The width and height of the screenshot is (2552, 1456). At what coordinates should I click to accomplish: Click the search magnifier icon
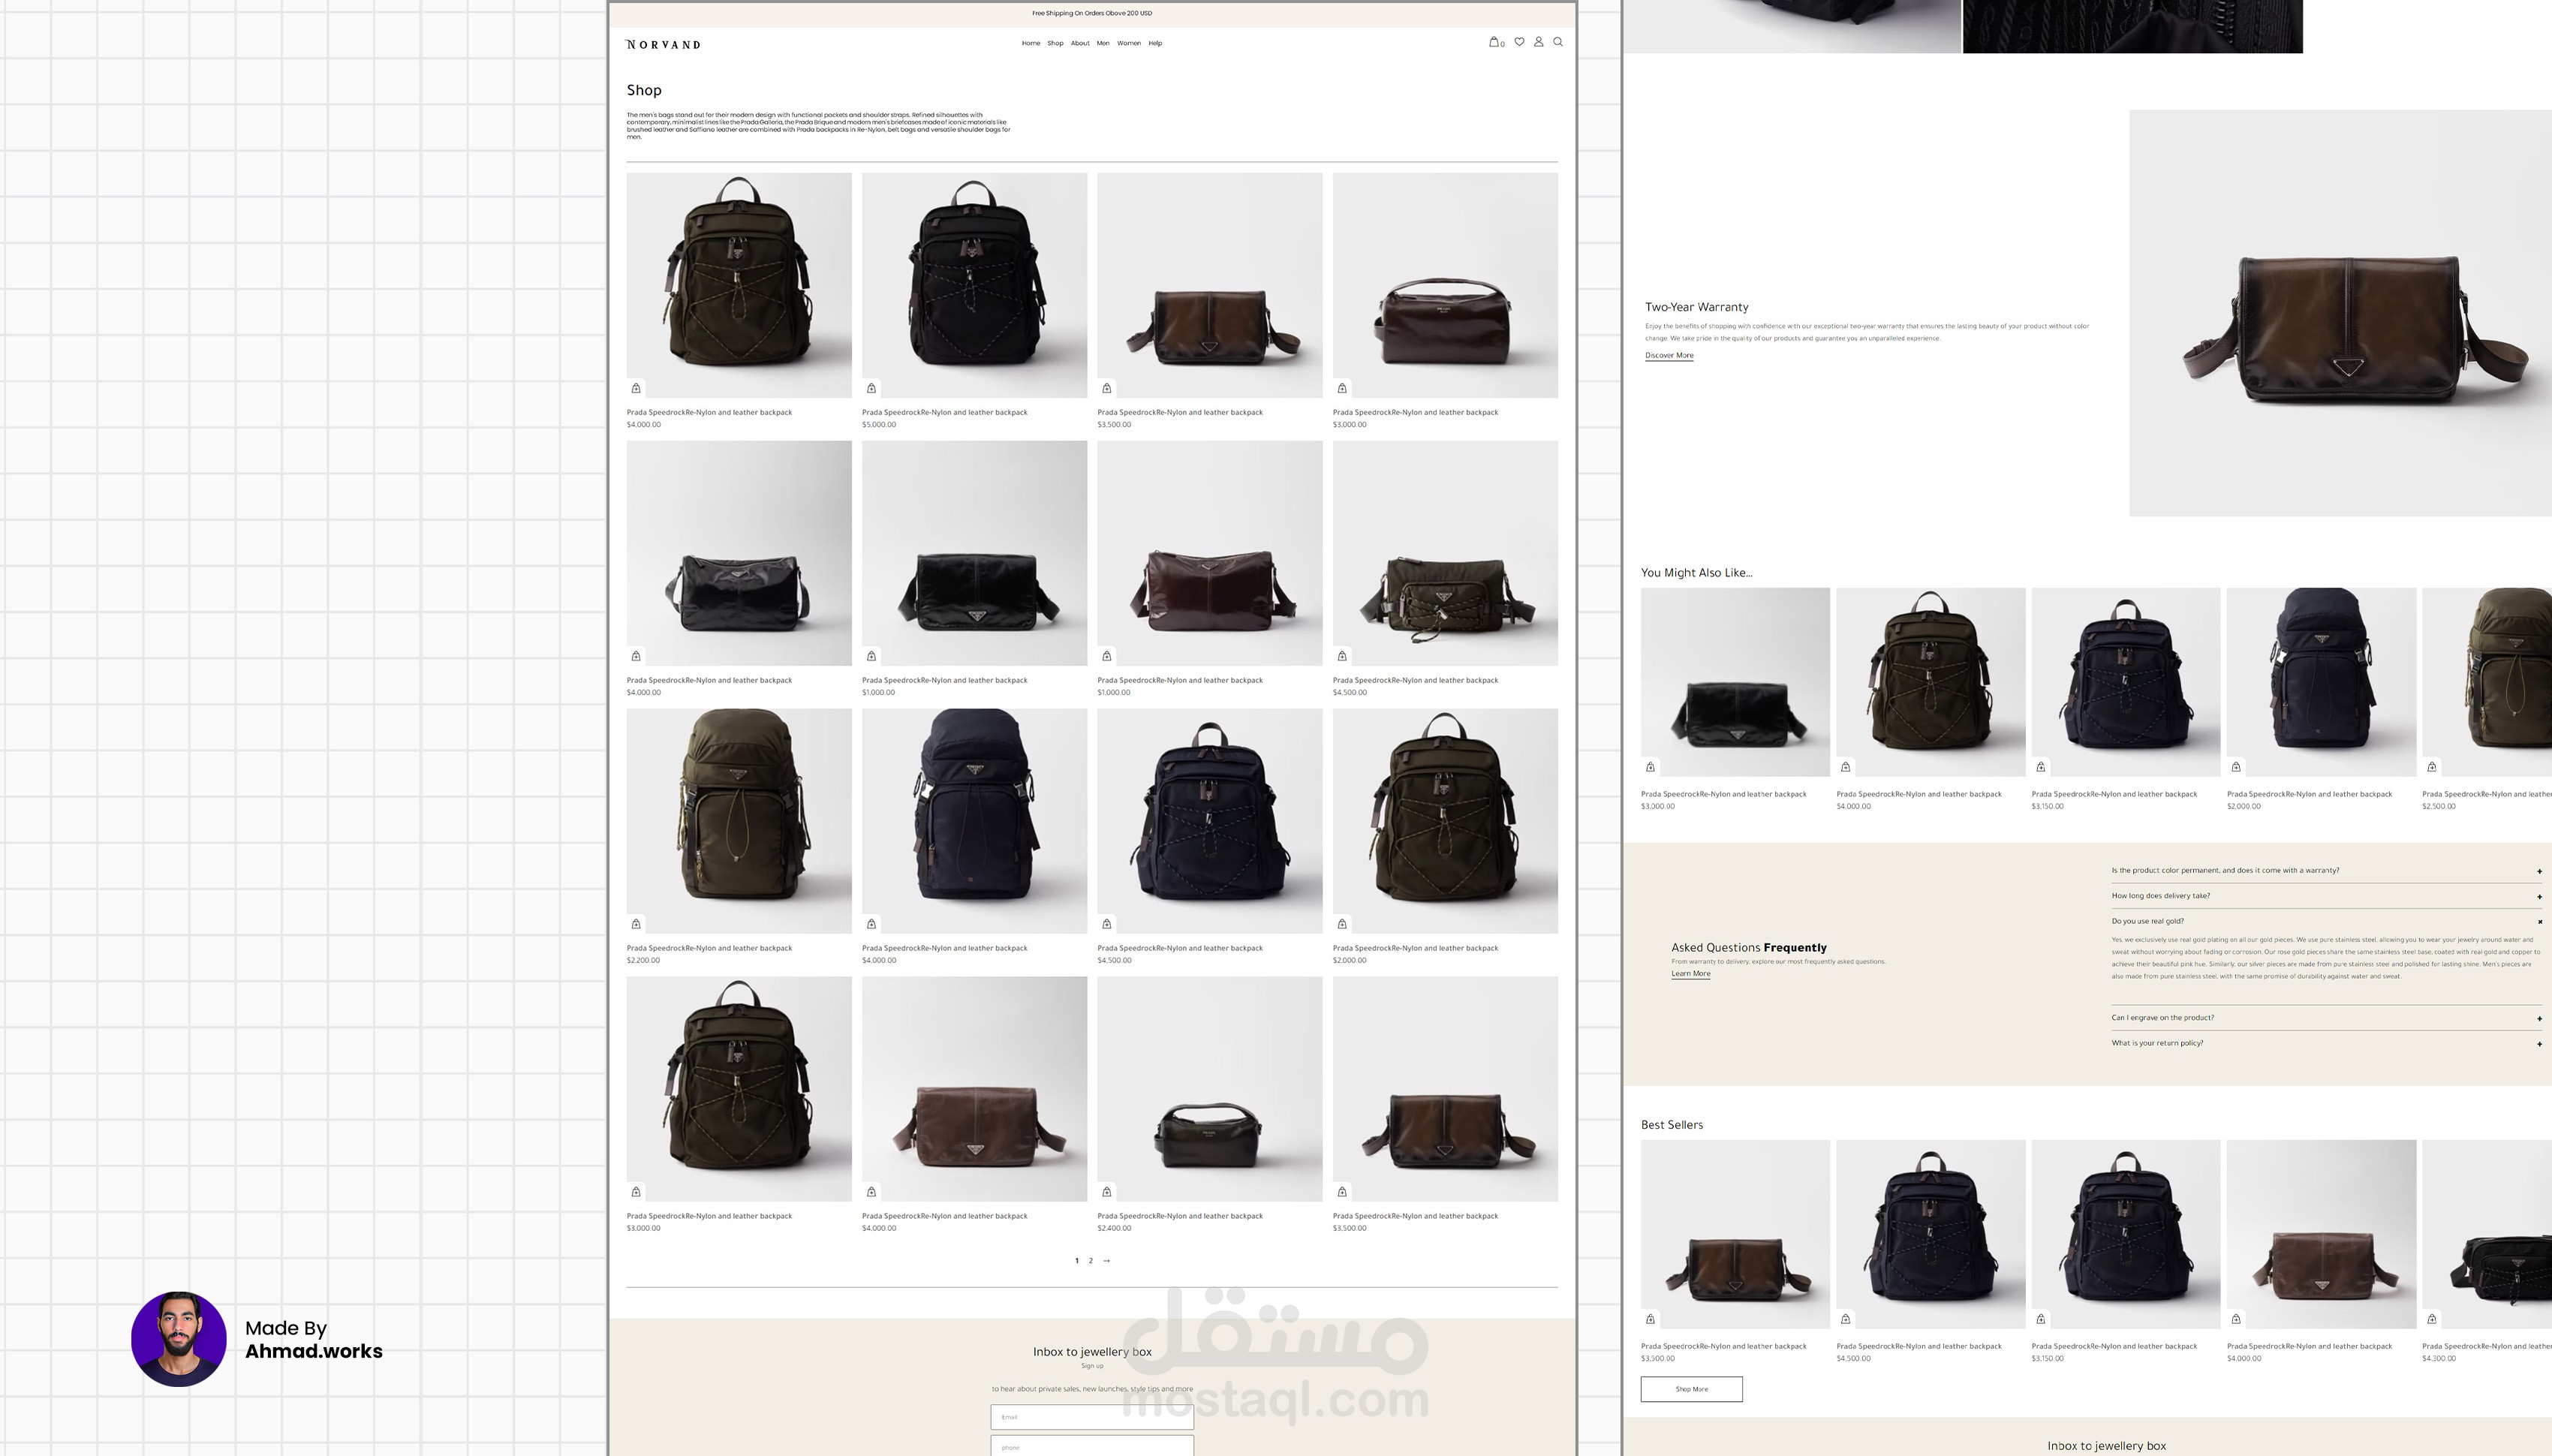coord(1558,42)
